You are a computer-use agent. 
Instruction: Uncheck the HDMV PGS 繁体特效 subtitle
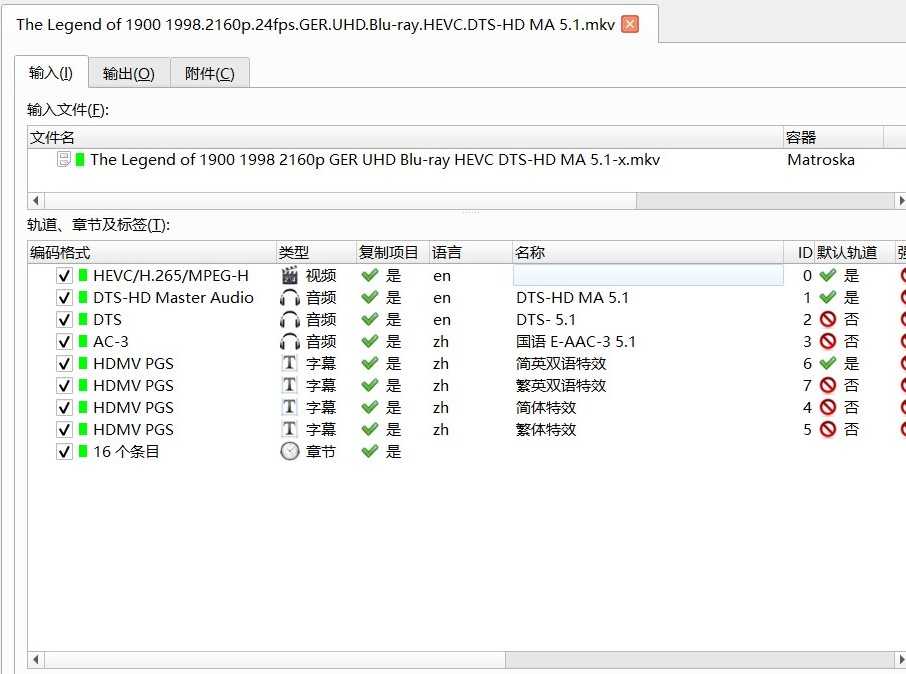pyautogui.click(x=64, y=429)
